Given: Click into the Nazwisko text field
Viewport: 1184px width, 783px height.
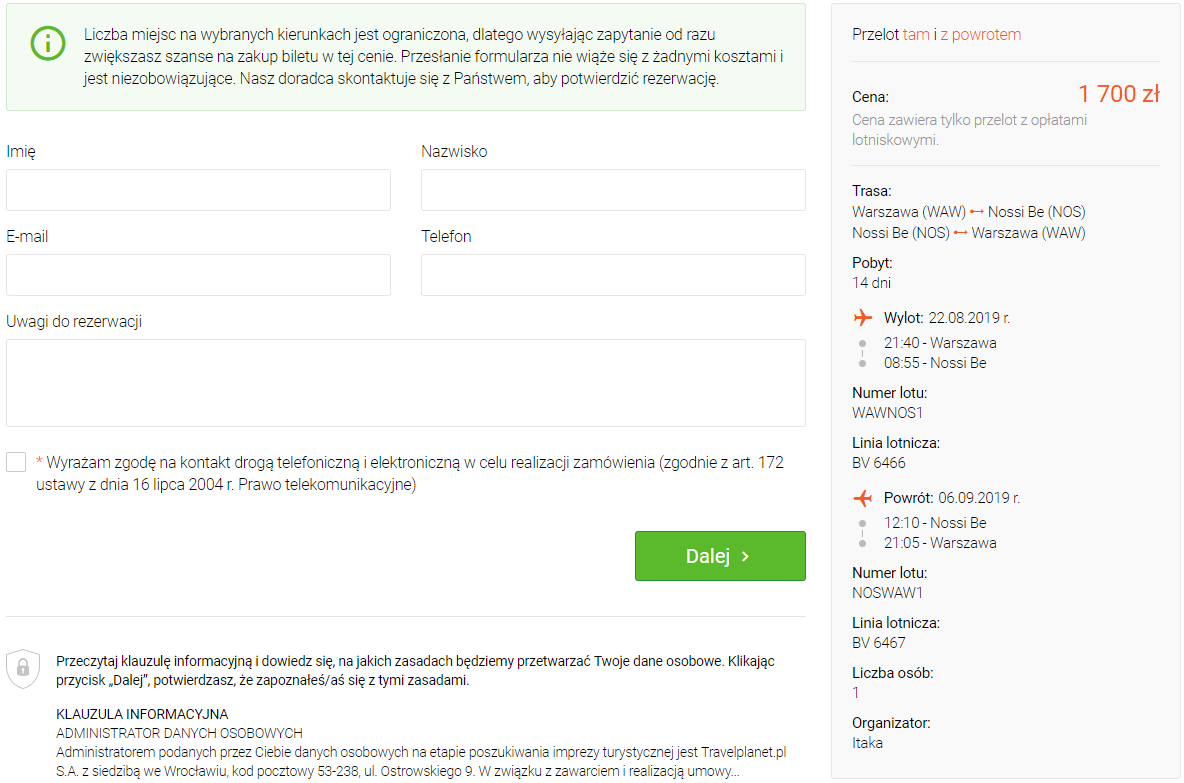Looking at the screenshot, I should pos(613,190).
